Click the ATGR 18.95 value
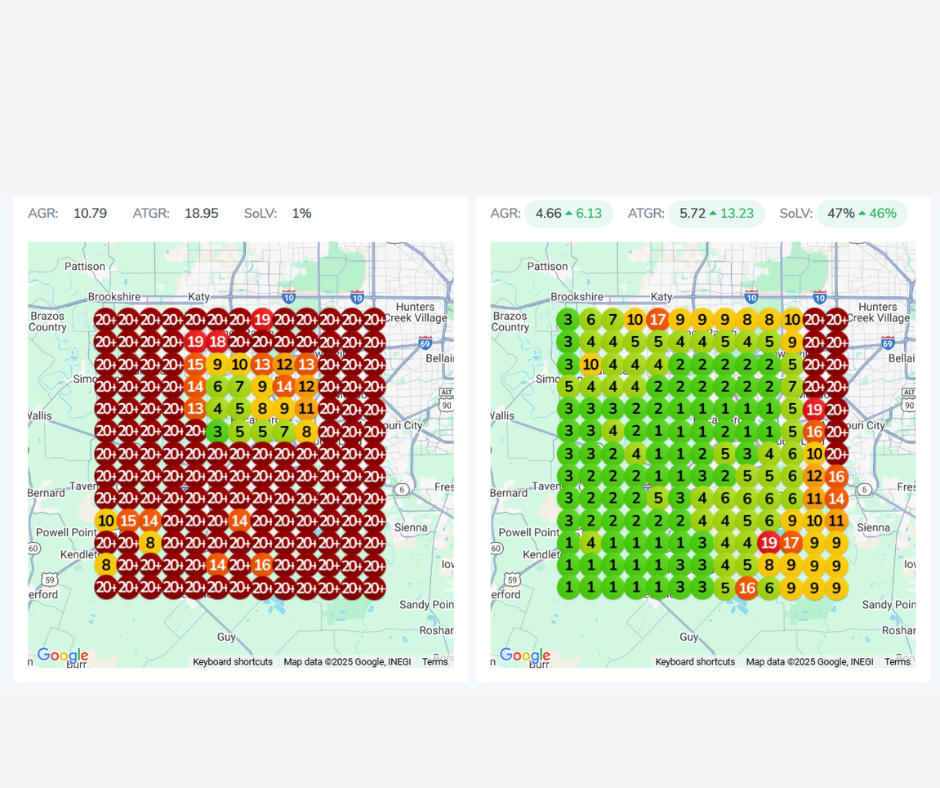Screen dimensions: 940x788 (x=201, y=214)
